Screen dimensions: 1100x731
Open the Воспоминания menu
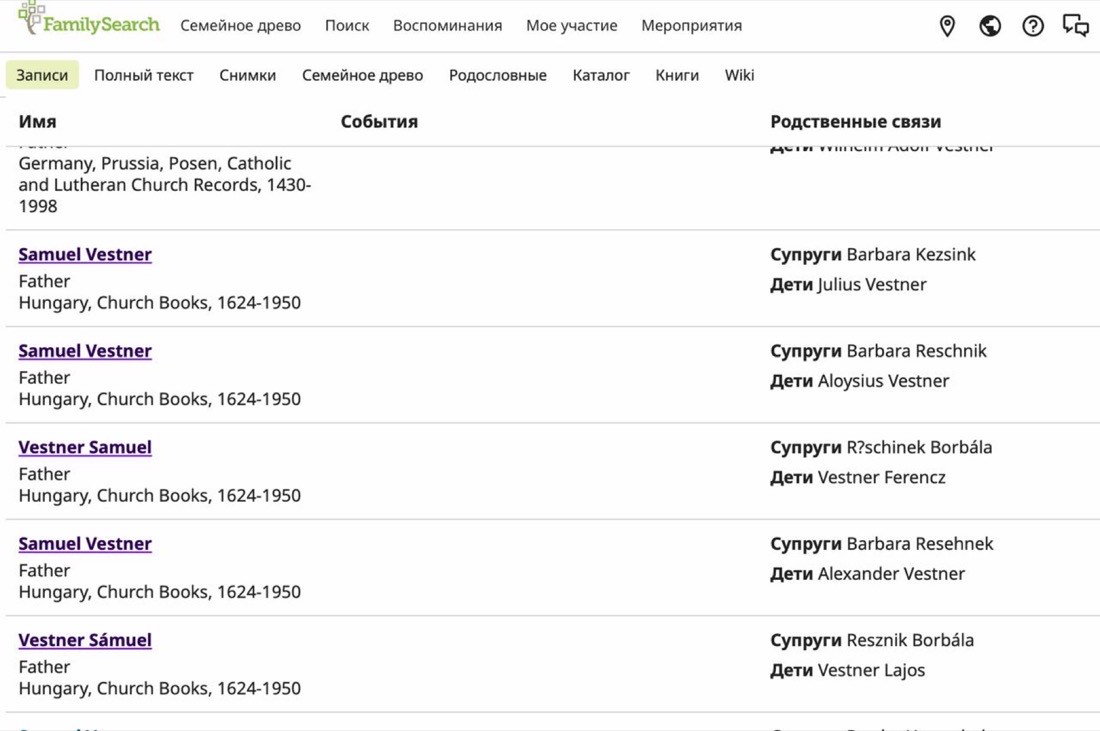448,25
